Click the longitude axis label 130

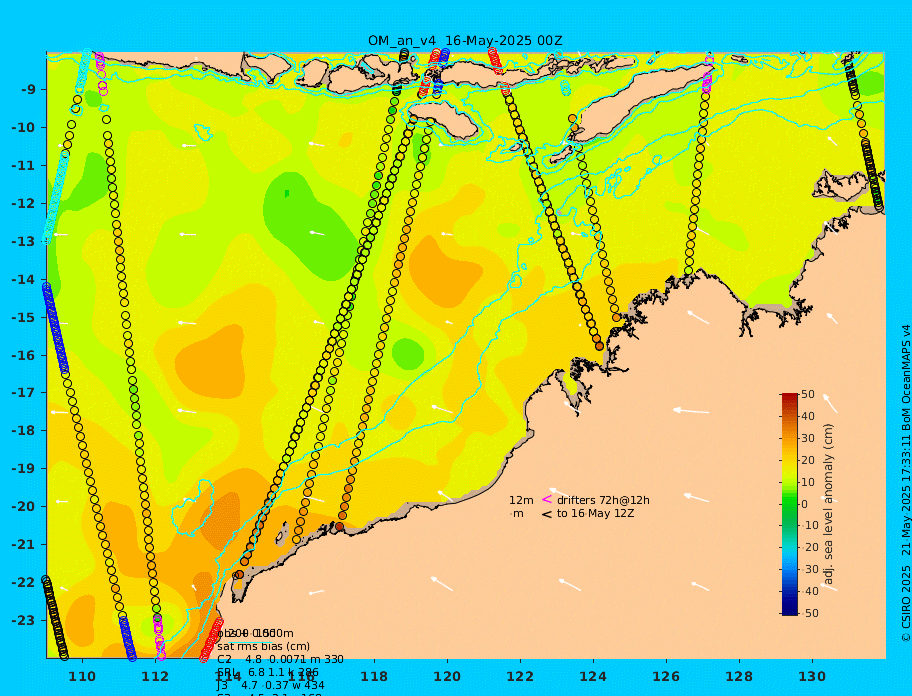pos(812,677)
